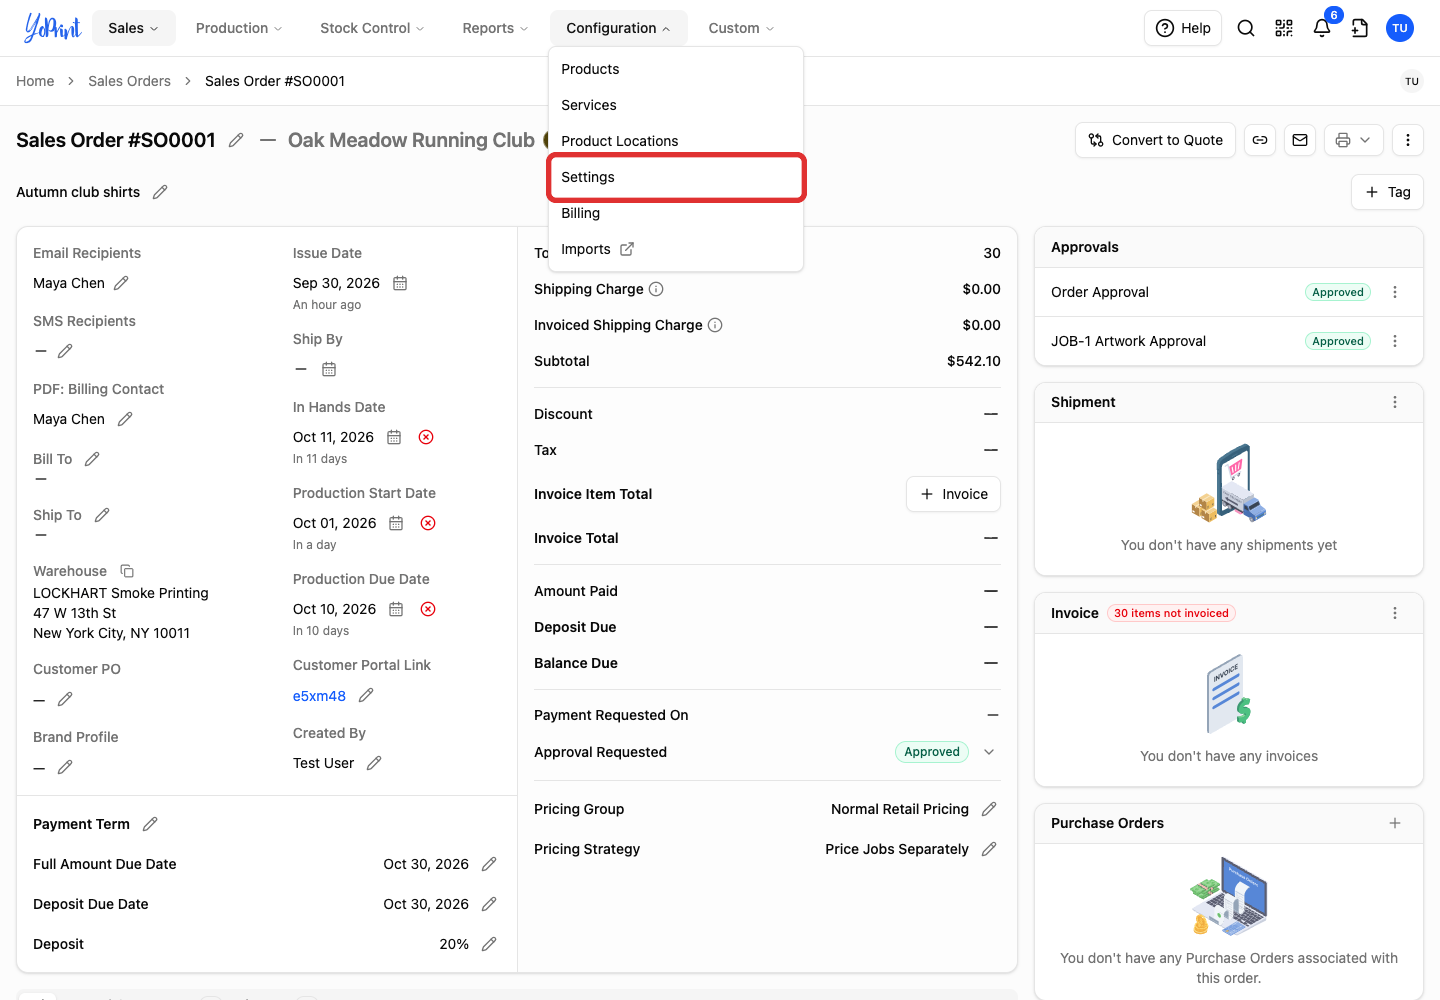
Task: Copy the Warehouse address
Action: pos(127,571)
